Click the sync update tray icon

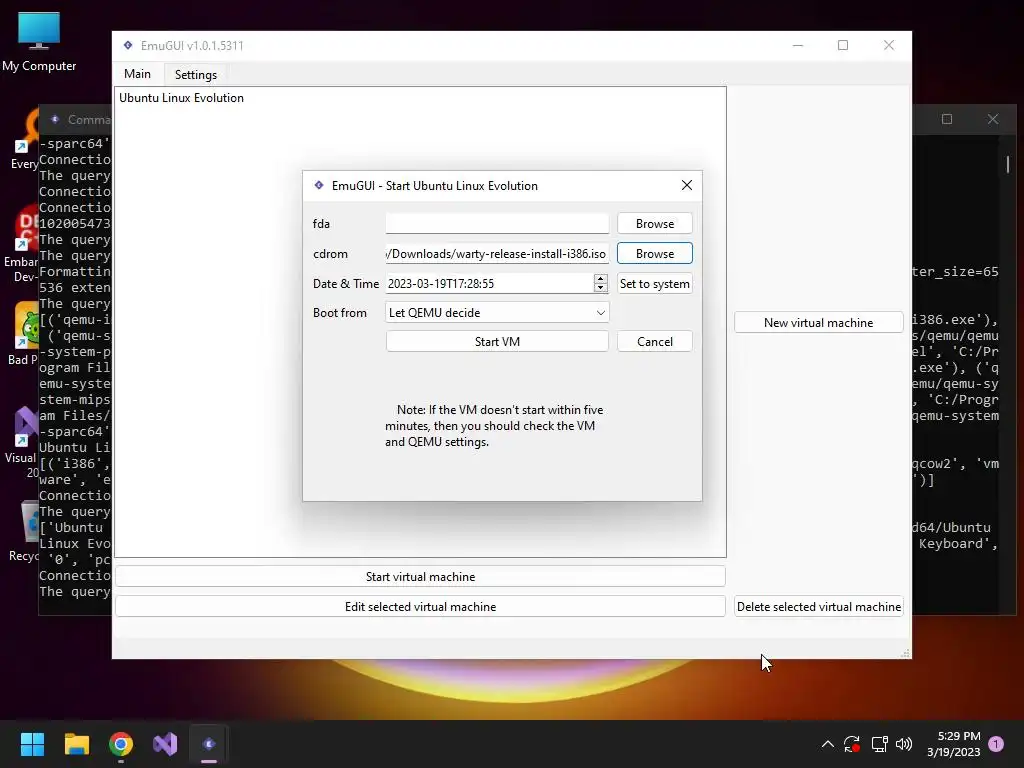click(852, 744)
